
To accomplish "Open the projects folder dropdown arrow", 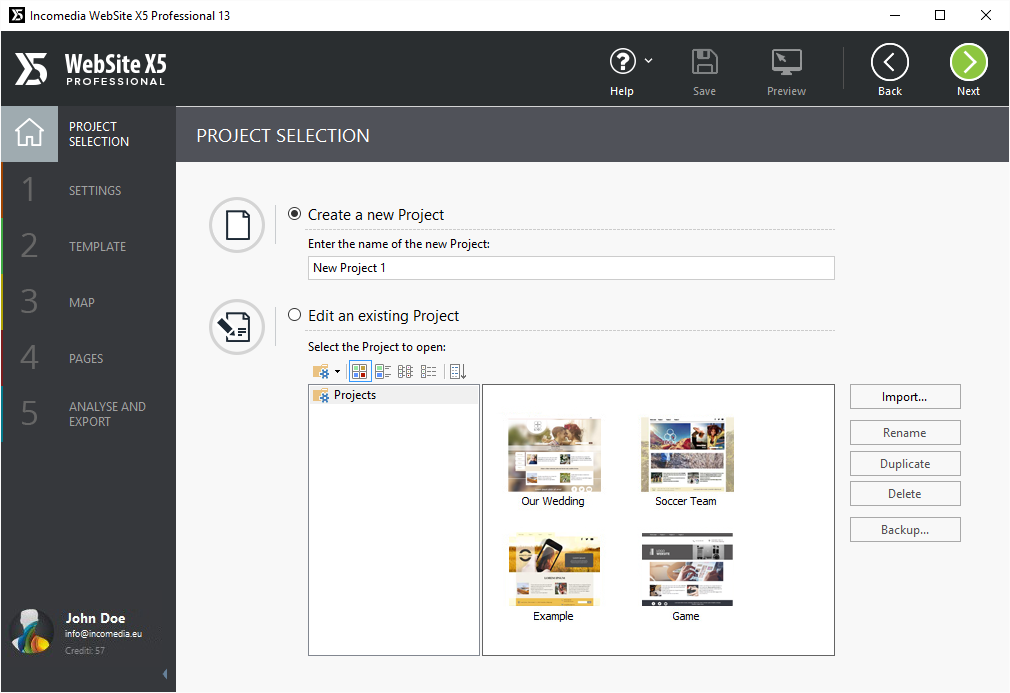I will (x=338, y=372).
